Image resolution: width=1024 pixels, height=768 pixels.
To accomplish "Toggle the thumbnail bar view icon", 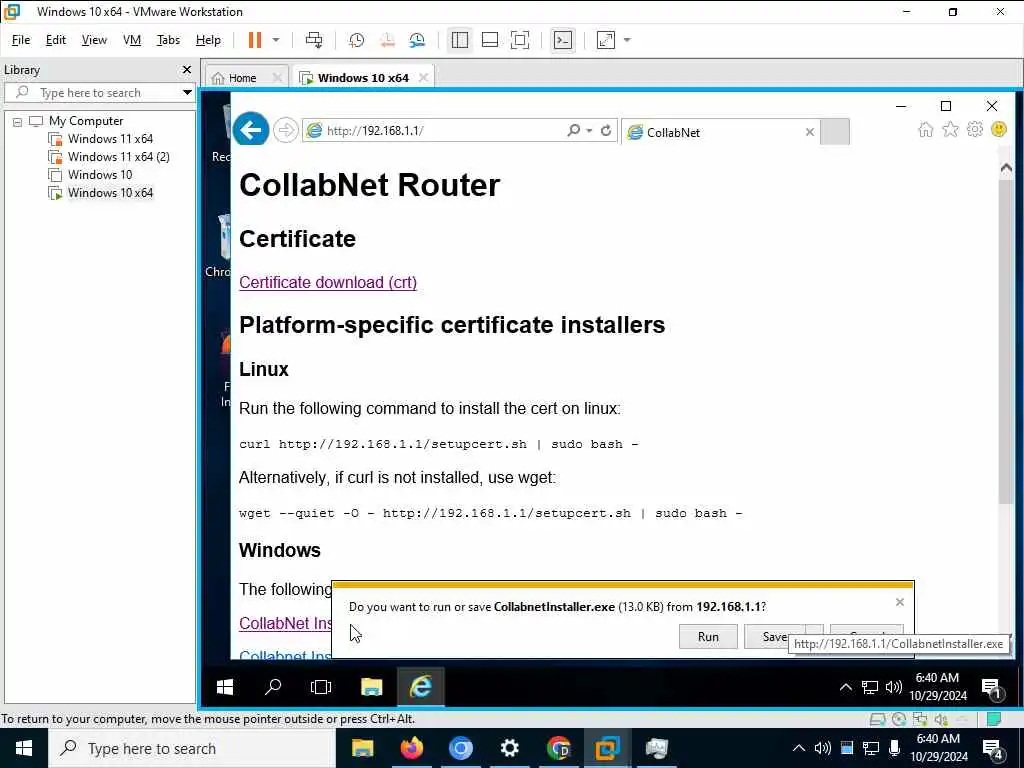I will [490, 40].
